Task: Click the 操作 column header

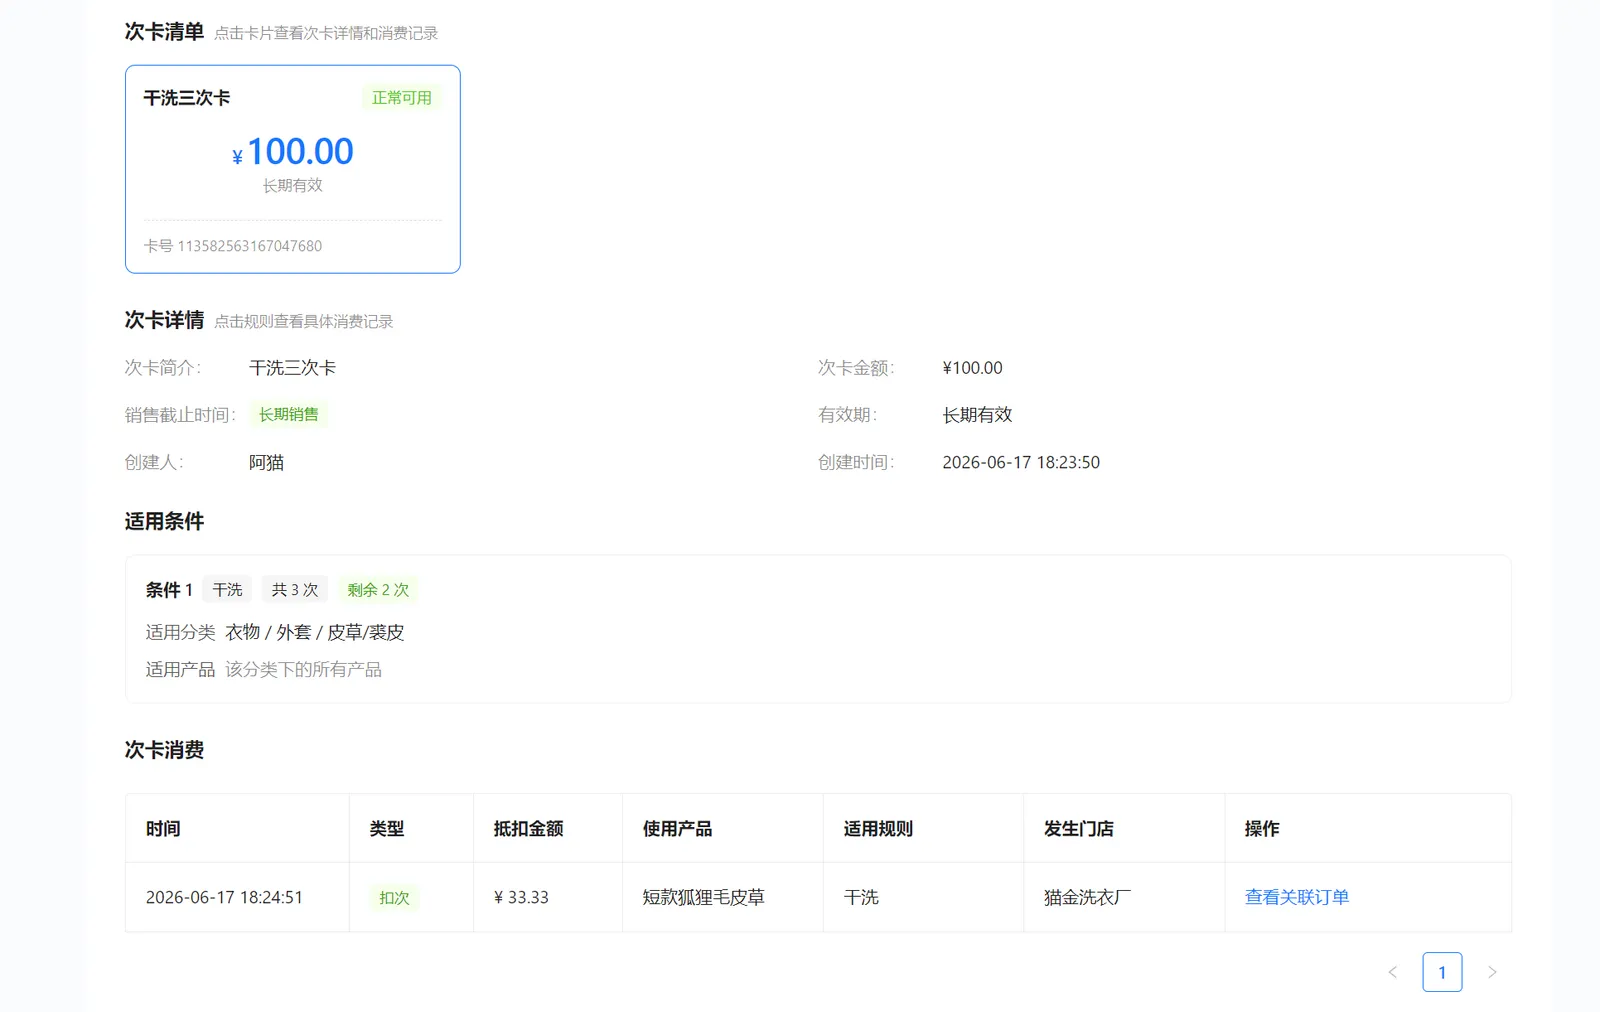Action: point(1368,828)
